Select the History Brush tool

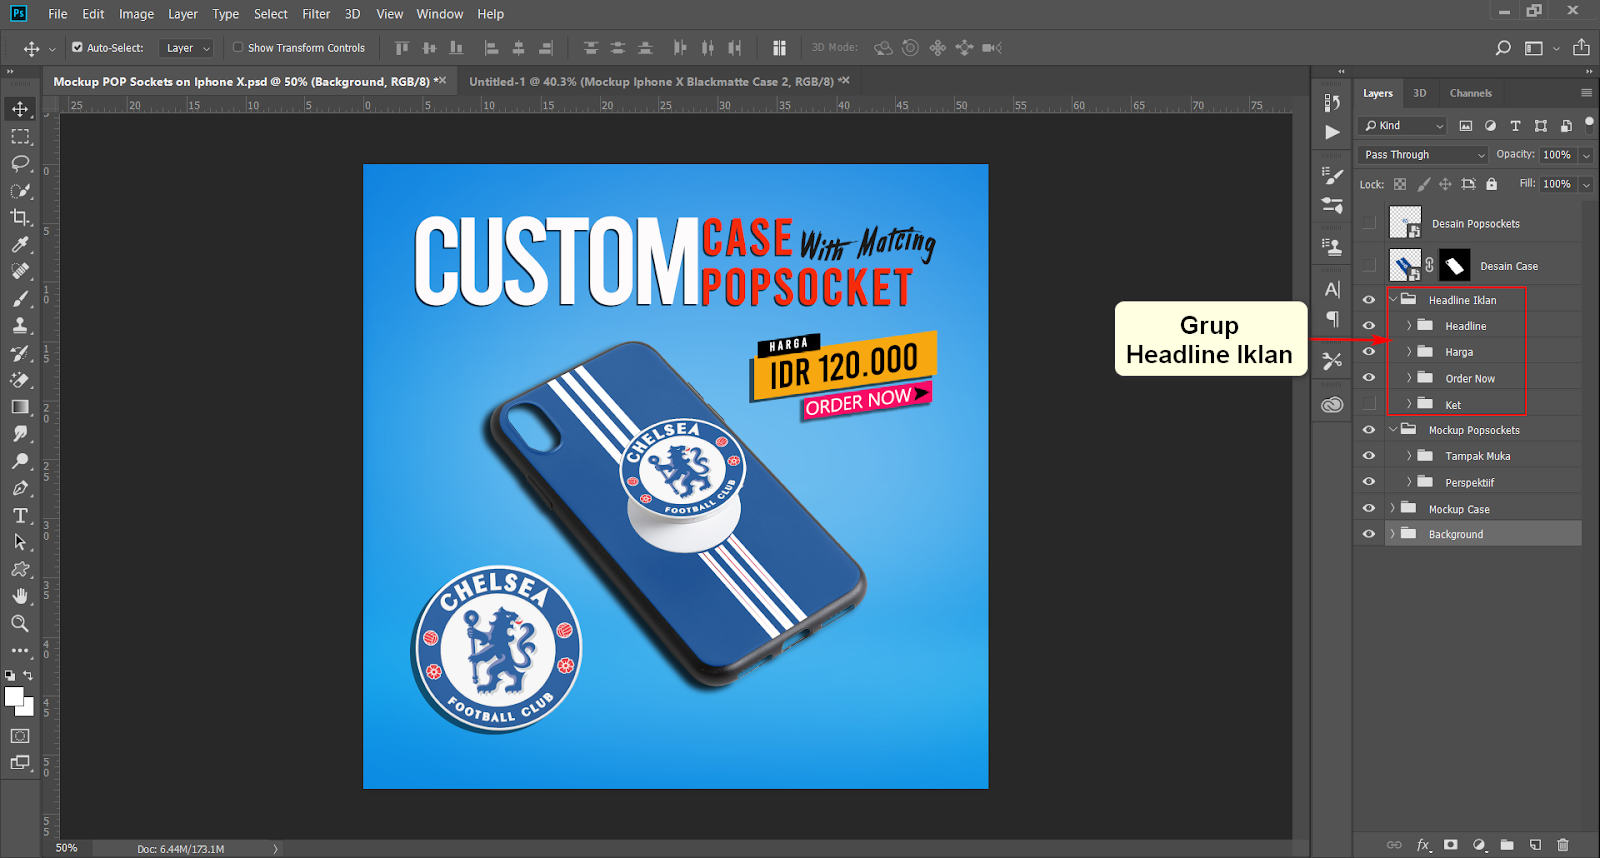pos(20,353)
